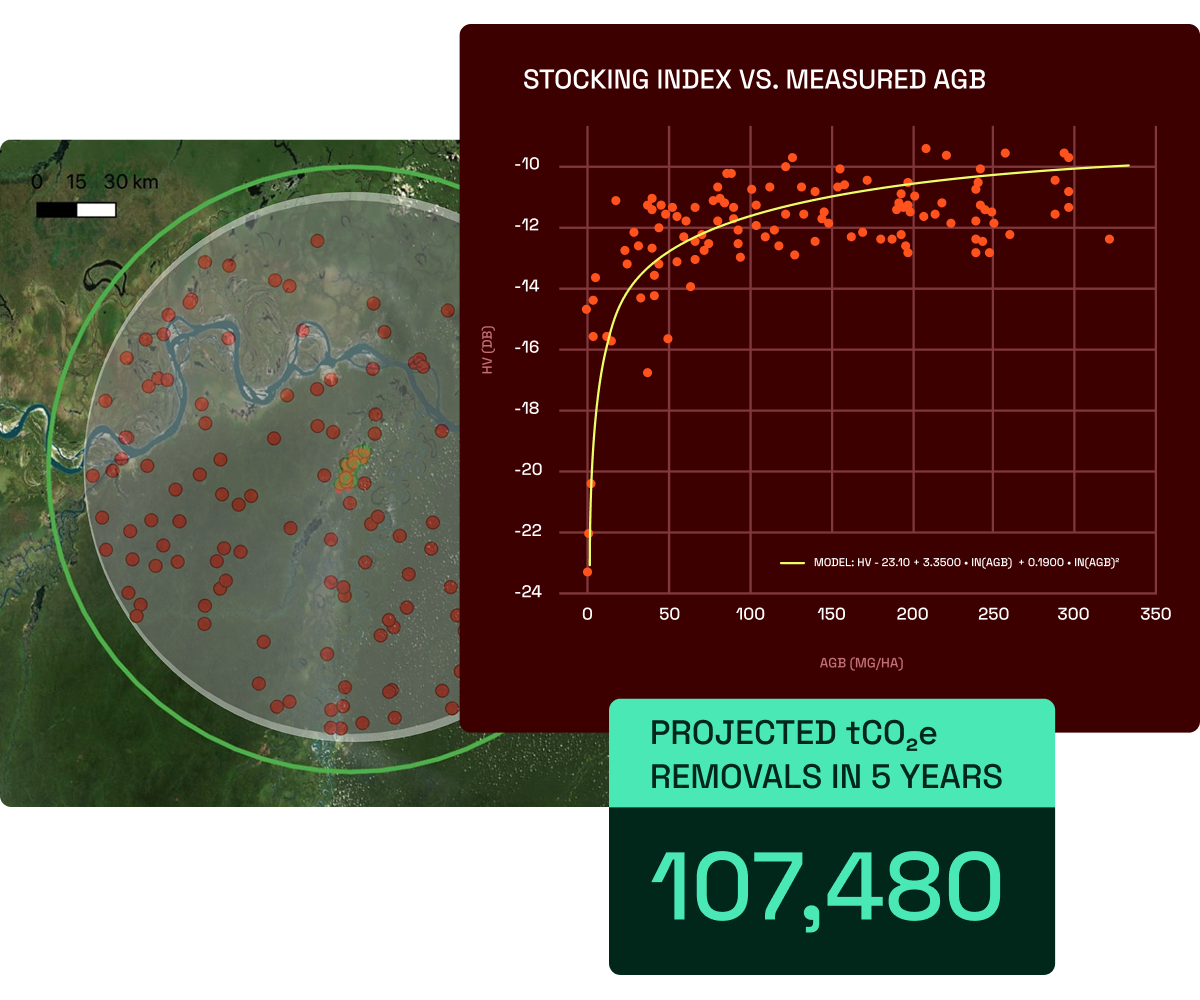Select the chart's x-axis tick label "0"

click(x=588, y=614)
